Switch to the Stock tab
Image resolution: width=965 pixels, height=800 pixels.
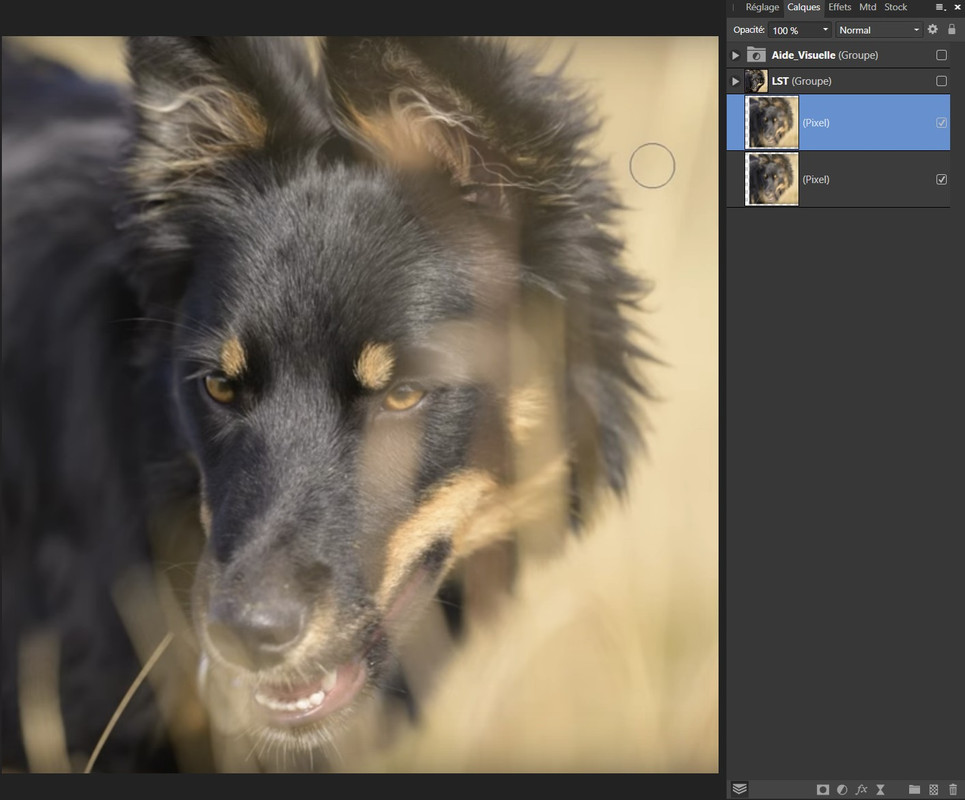895,7
